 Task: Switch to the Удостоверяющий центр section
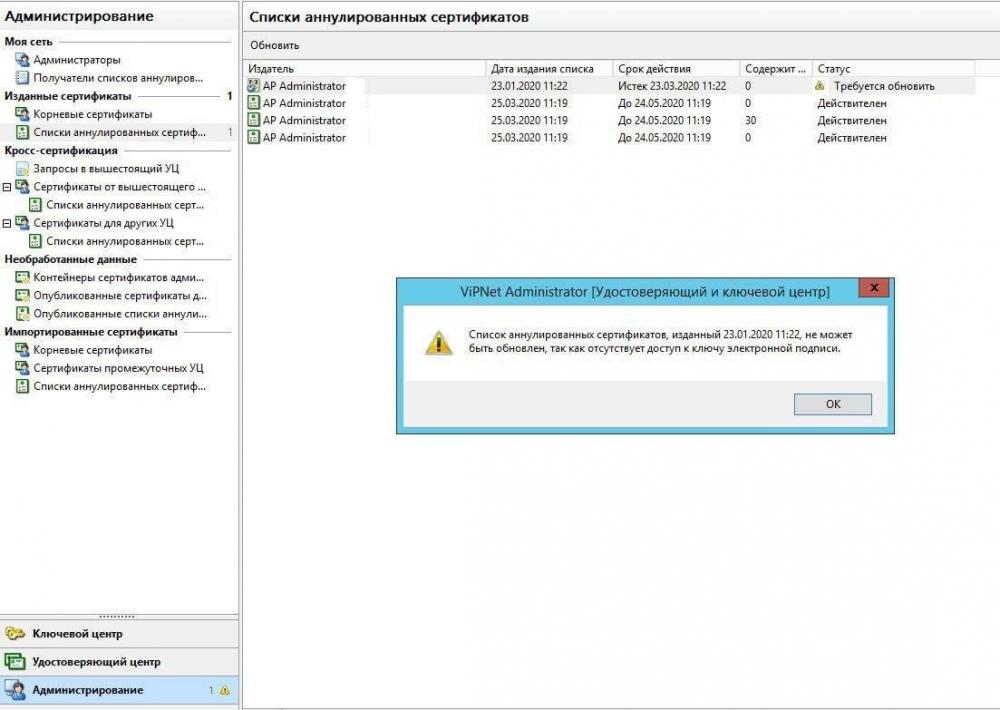[119, 662]
